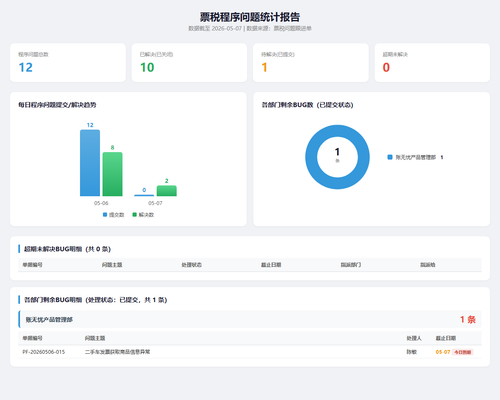Click the department remaining BUG donut chart title

click(307, 105)
